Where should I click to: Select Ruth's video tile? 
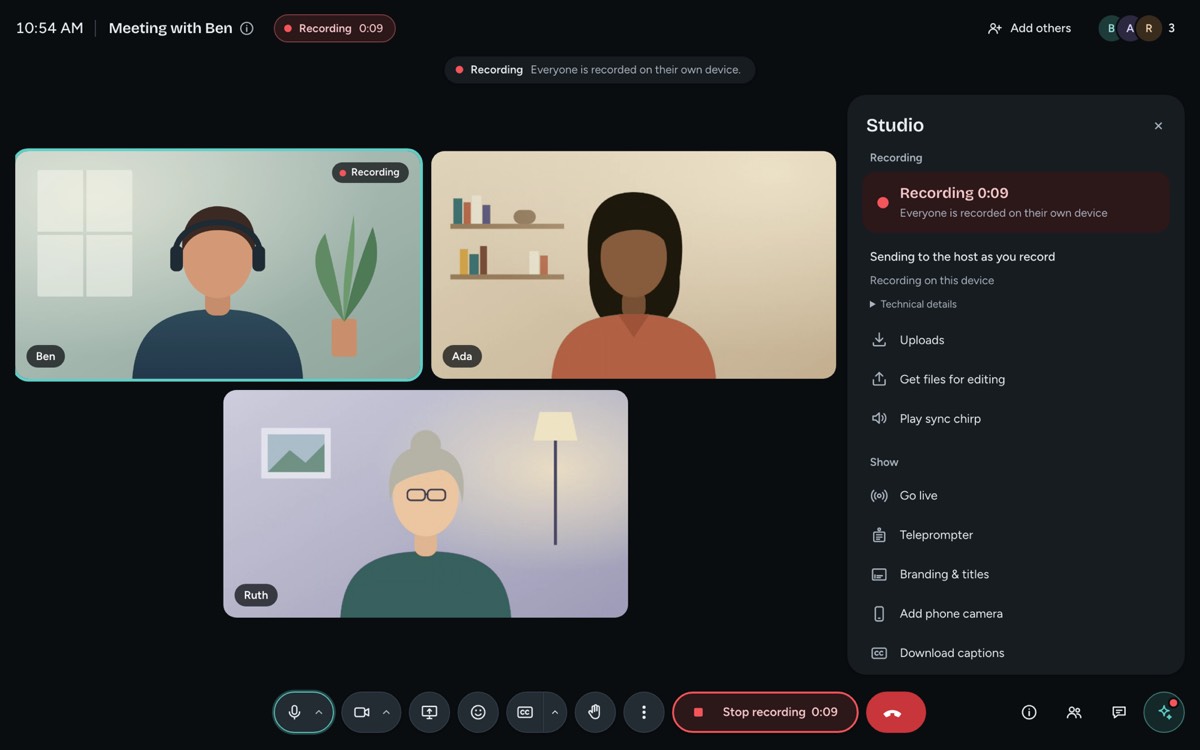(x=425, y=504)
